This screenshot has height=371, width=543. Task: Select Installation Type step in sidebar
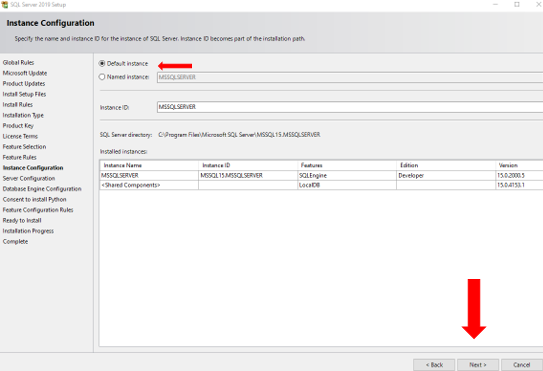point(23,115)
